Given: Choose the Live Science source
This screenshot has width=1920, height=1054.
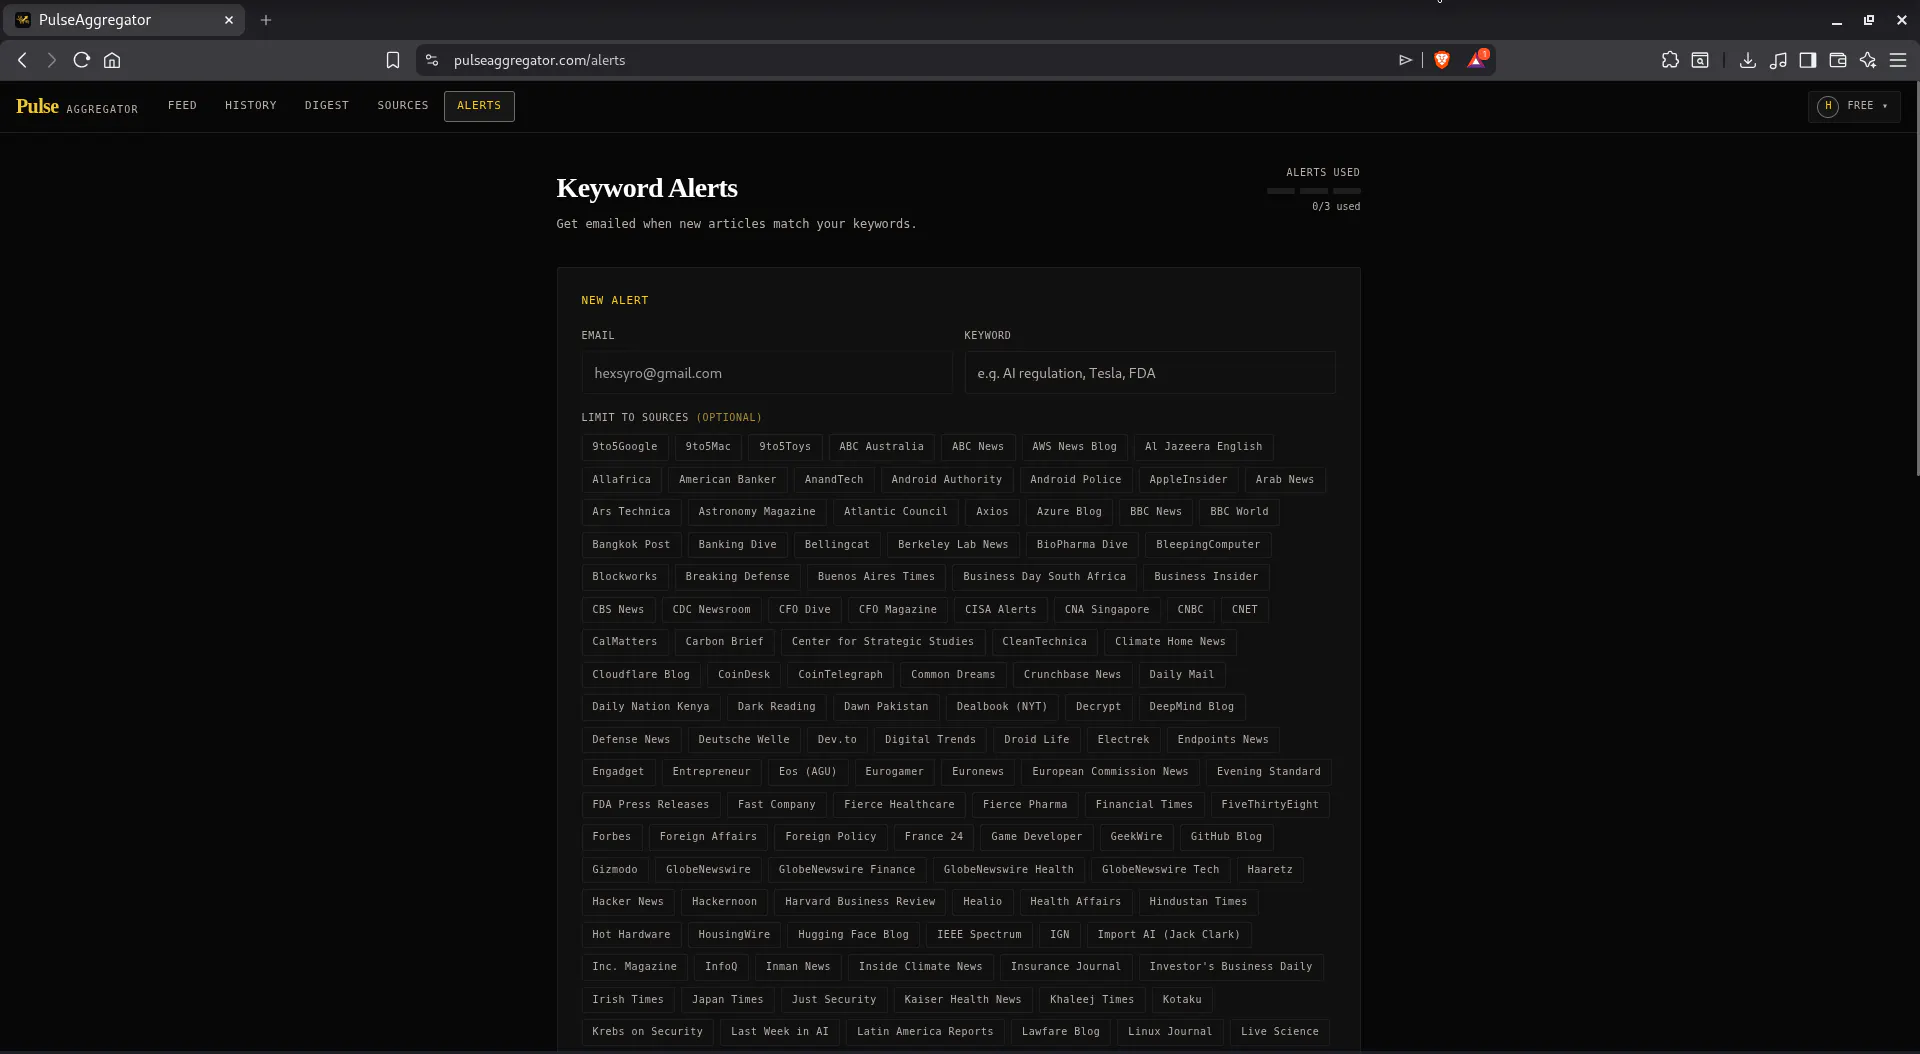Looking at the screenshot, I should pyautogui.click(x=1280, y=1032).
